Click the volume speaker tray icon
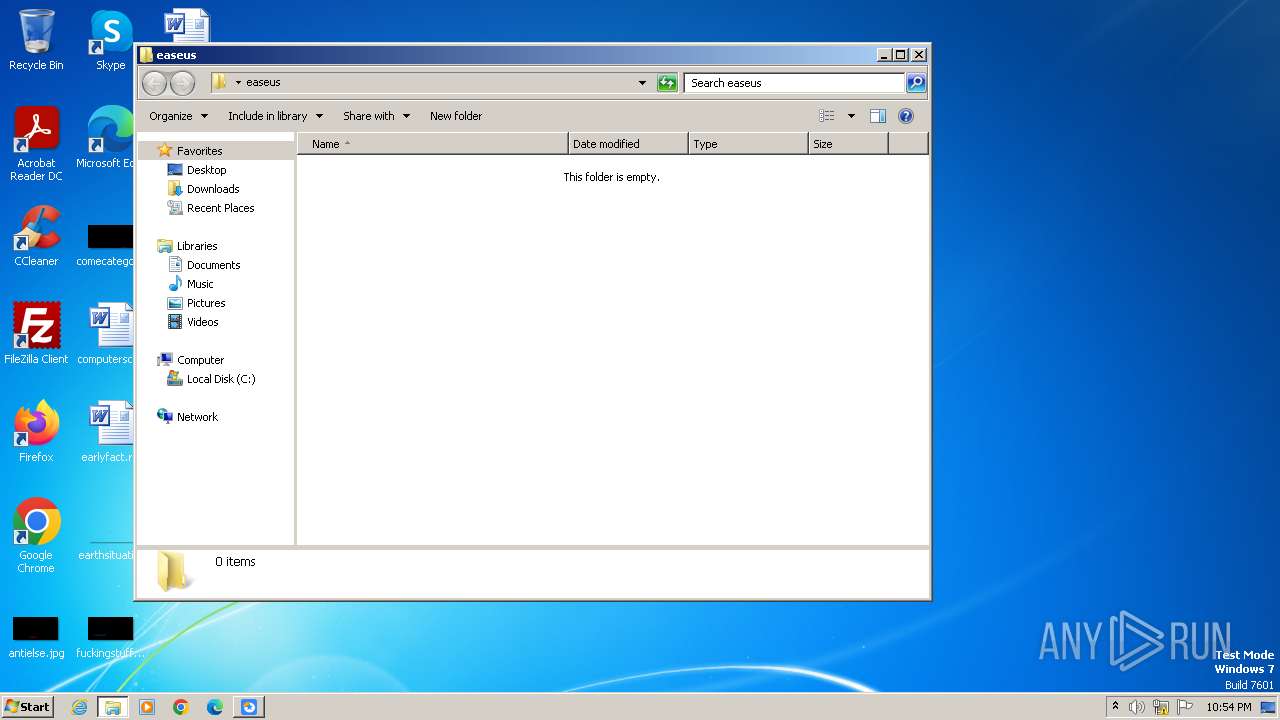Screen dimensions: 1280x720 coord(1137,707)
